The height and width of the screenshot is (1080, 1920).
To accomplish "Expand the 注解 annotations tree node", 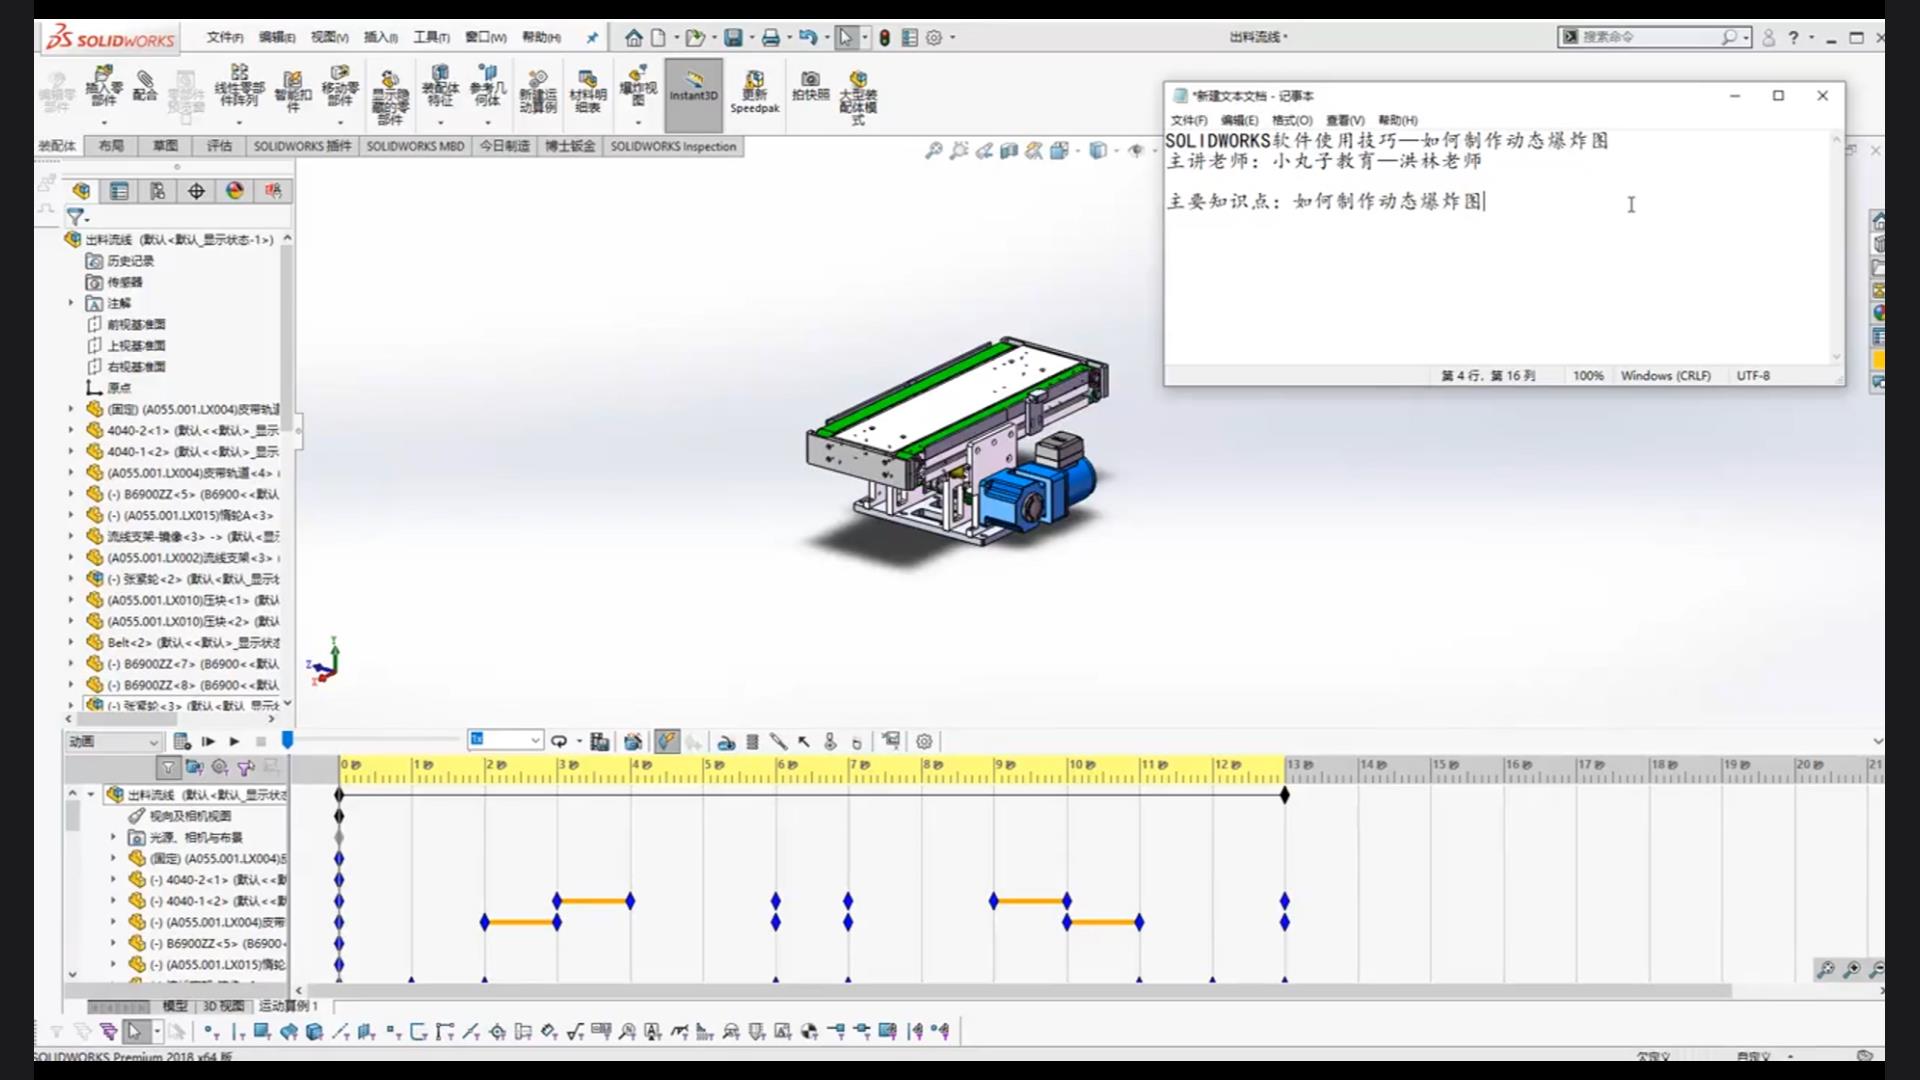I will [71, 302].
